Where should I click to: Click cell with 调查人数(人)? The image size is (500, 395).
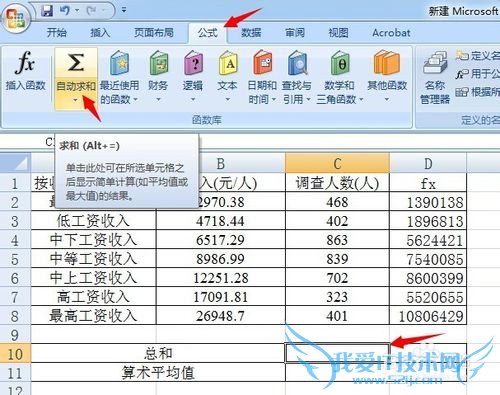point(337,183)
